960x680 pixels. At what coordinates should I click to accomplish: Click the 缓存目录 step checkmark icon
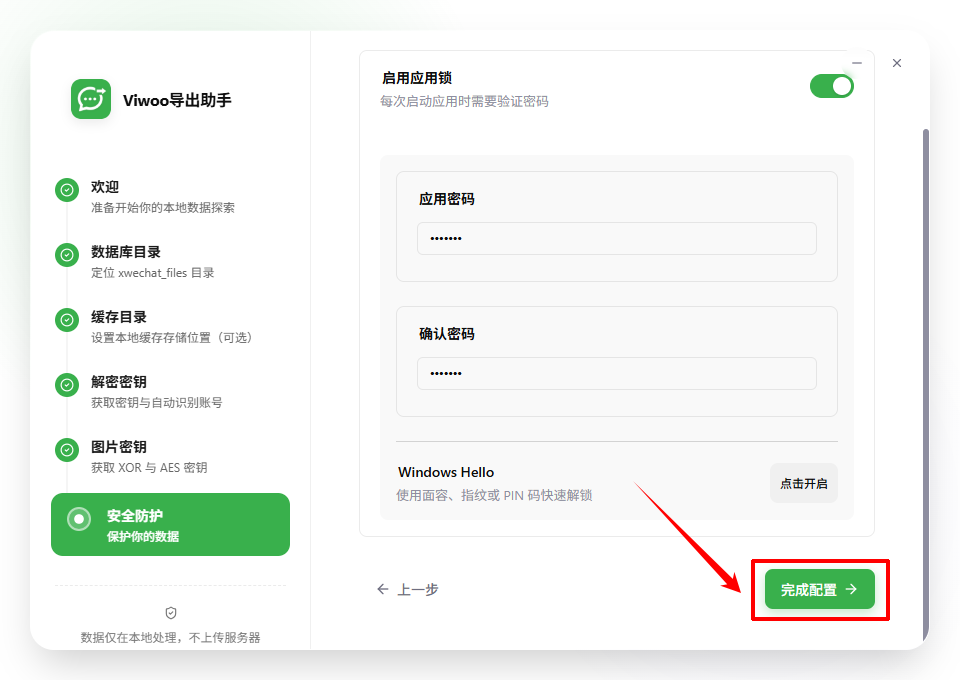tap(67, 319)
